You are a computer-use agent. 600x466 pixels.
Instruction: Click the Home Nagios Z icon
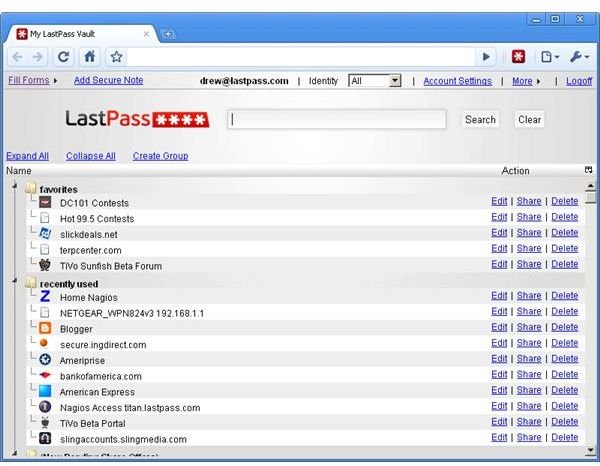point(45,296)
